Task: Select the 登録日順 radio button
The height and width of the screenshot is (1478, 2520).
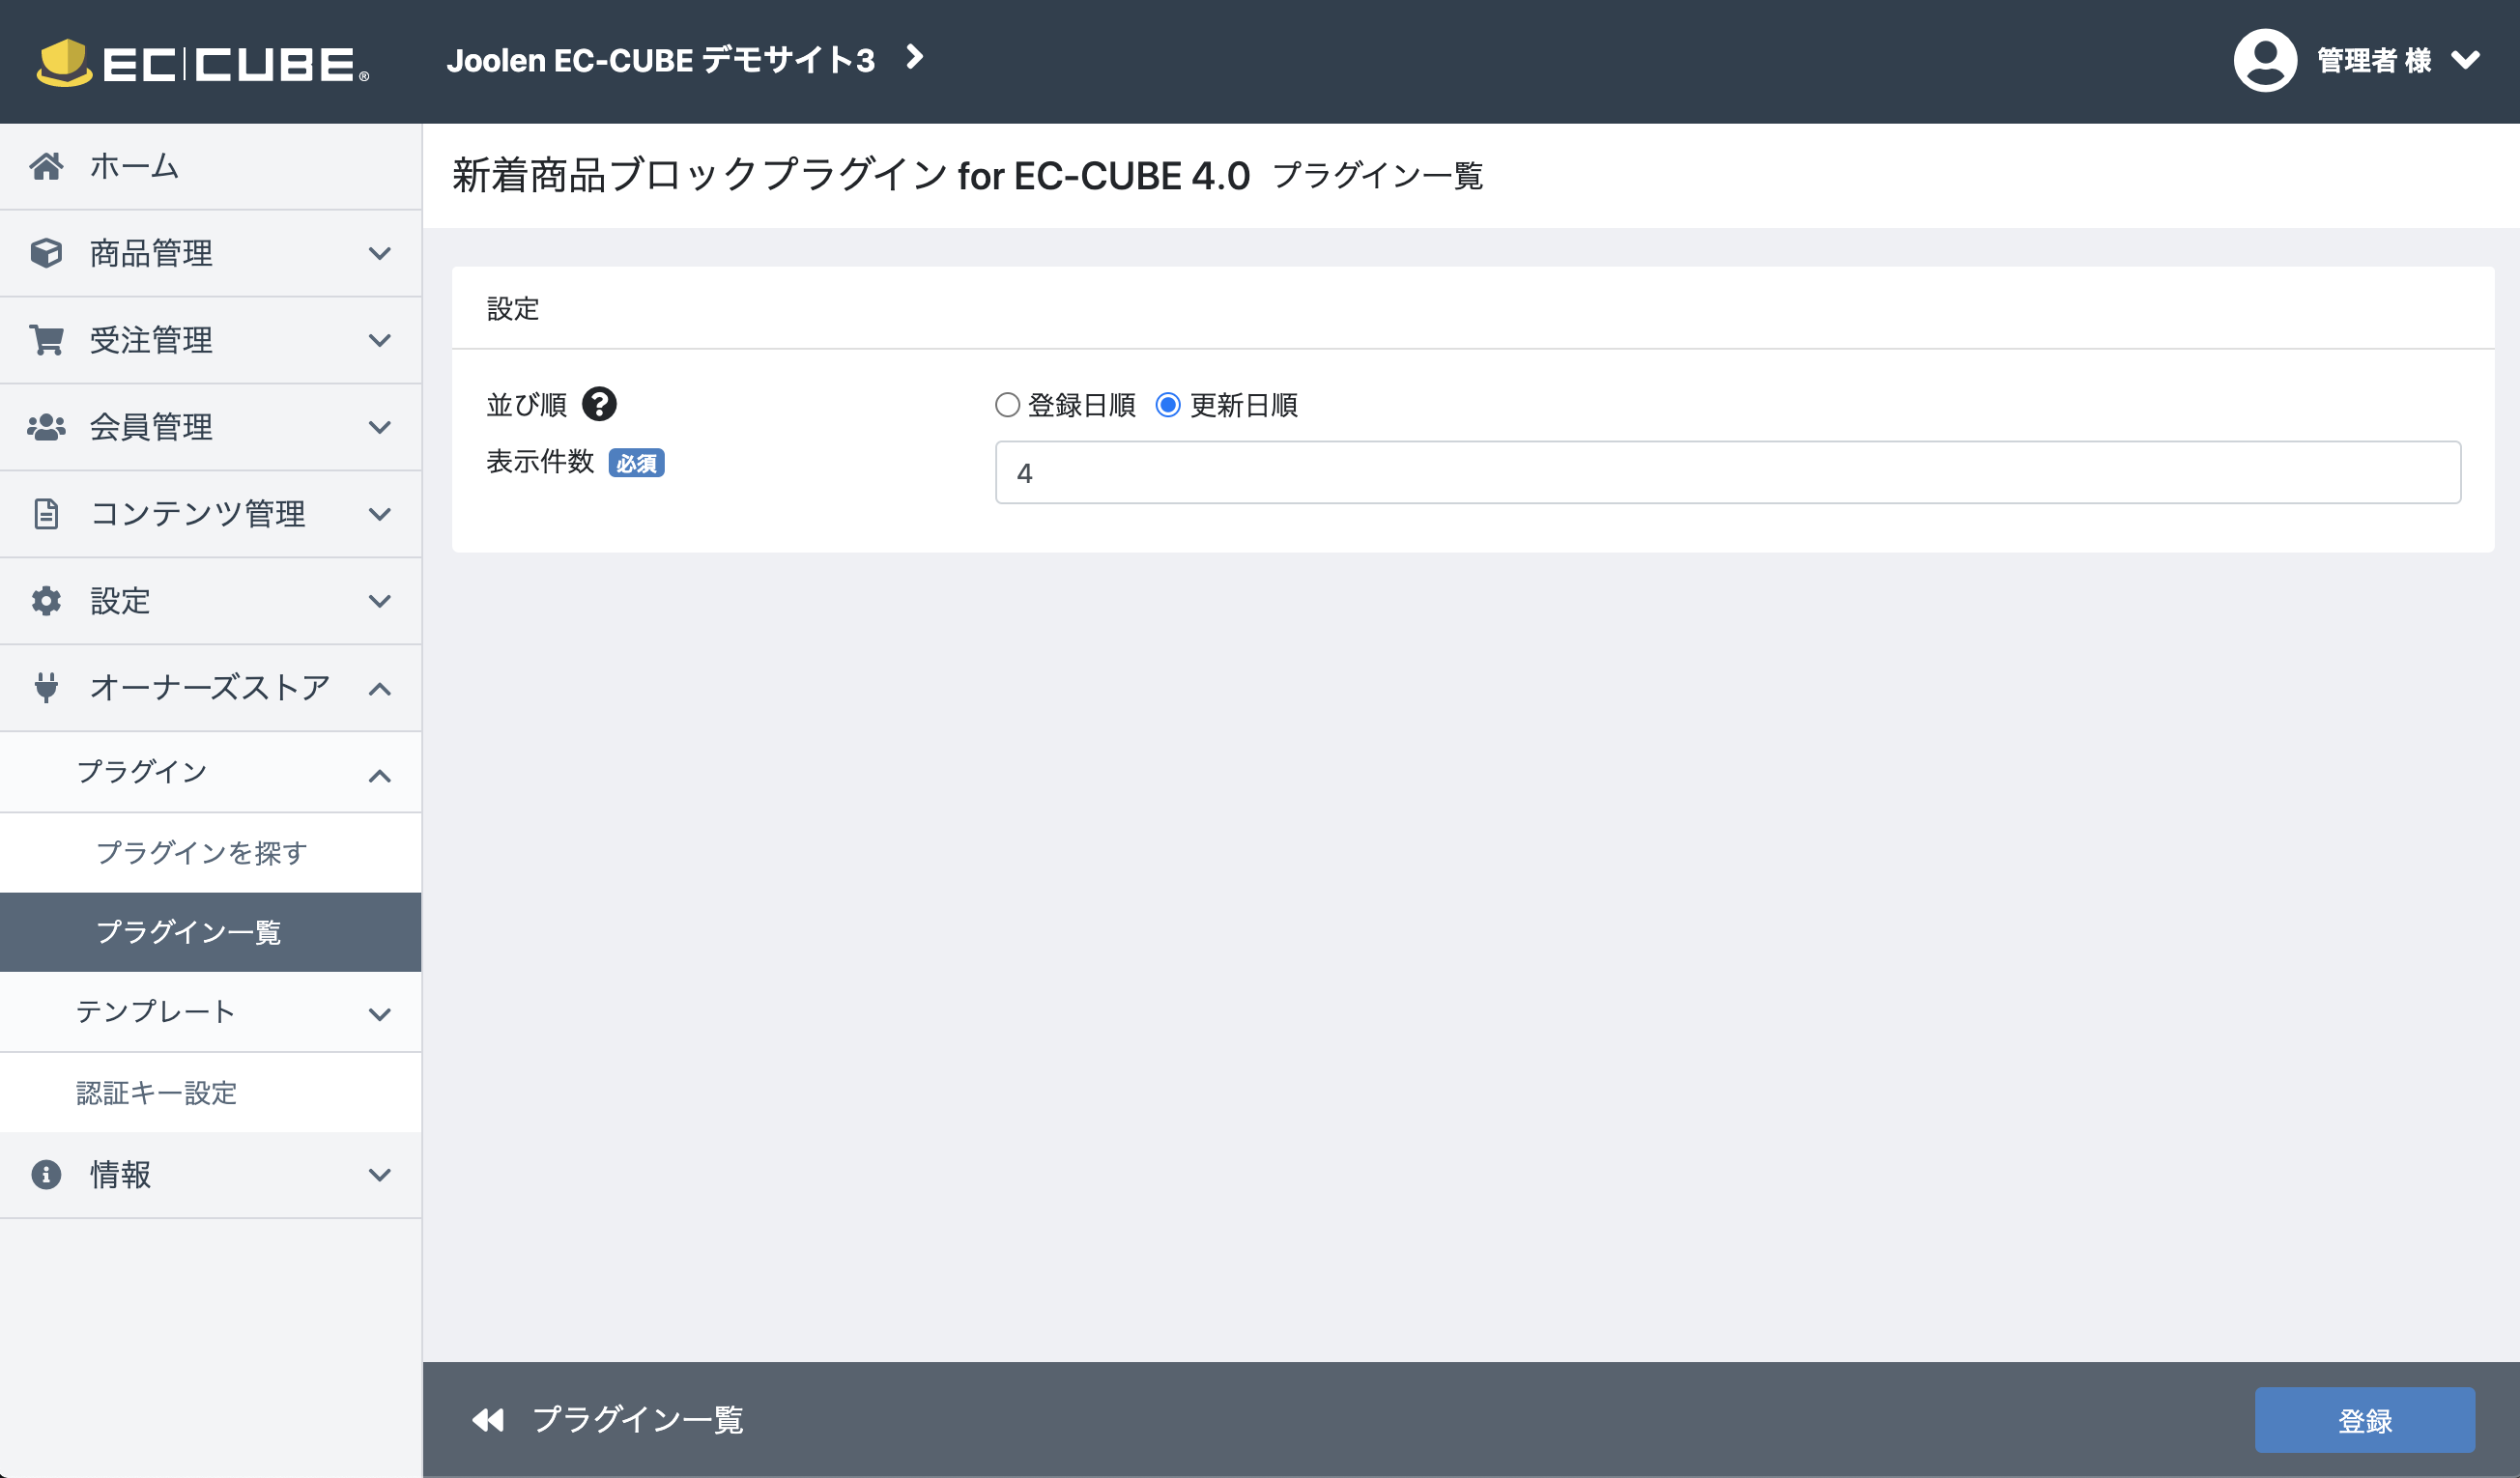Action: pos(1007,405)
